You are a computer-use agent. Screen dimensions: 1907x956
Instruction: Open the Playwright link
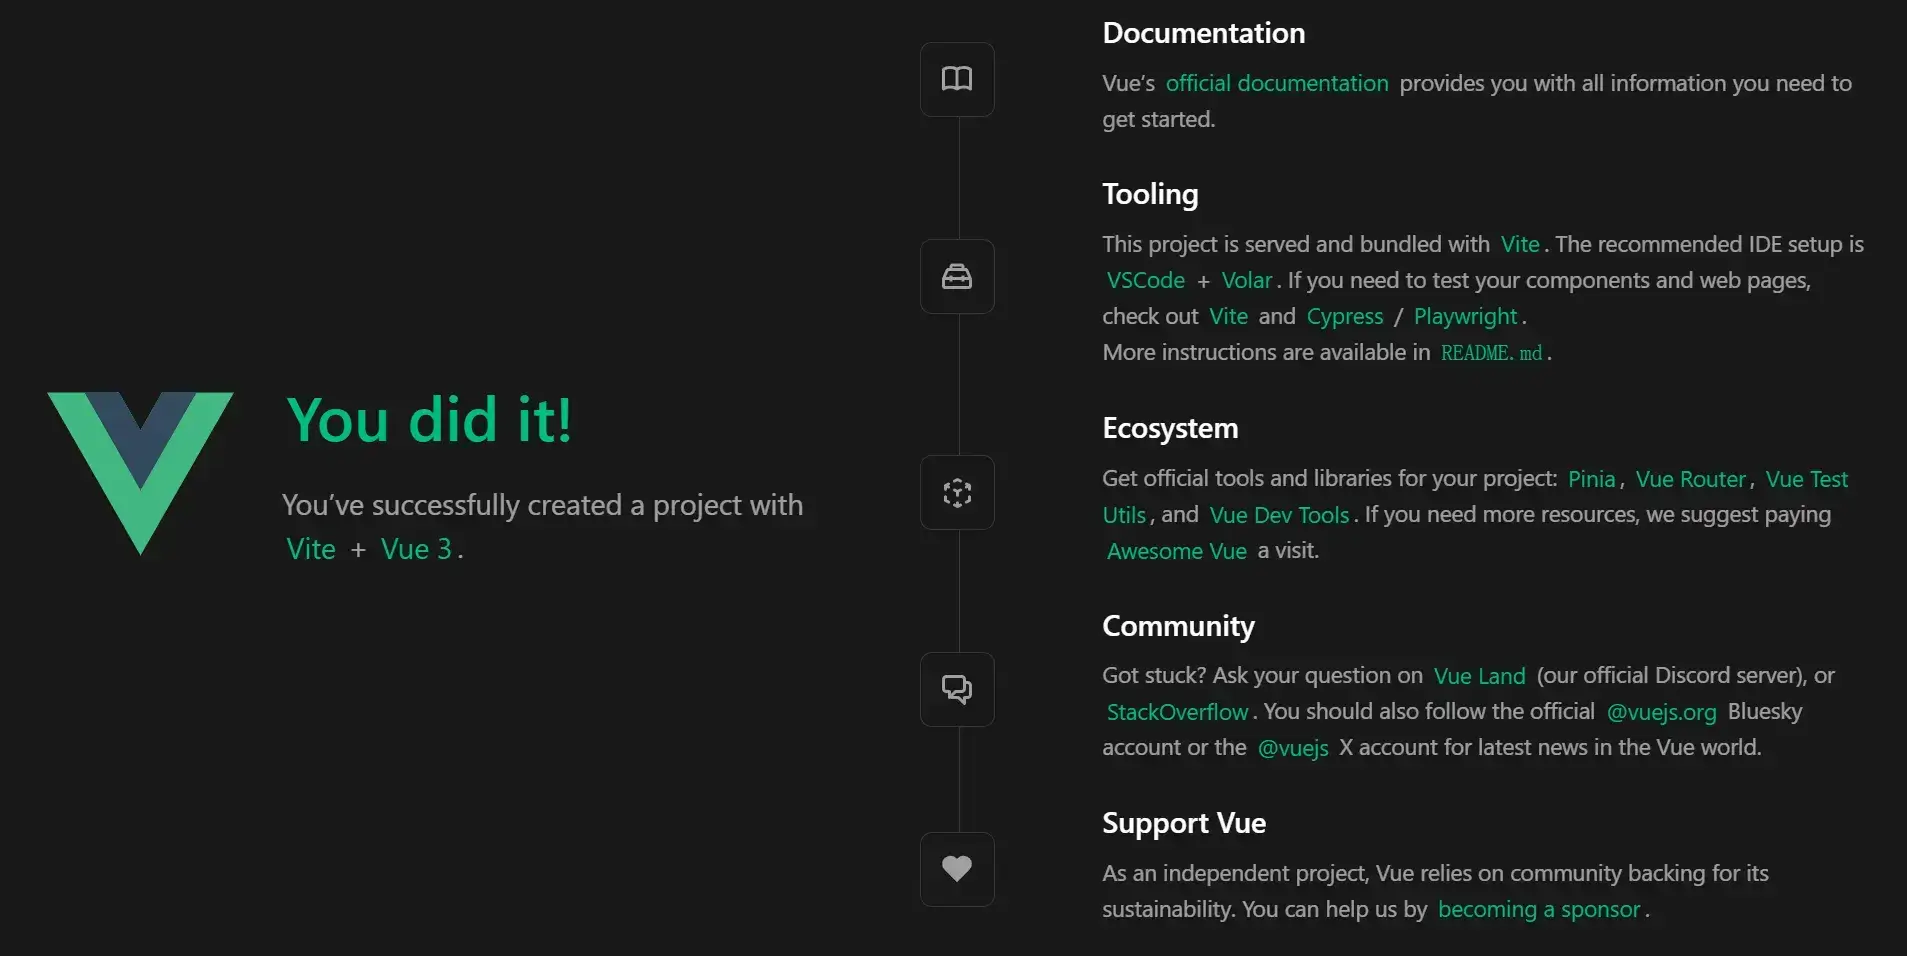pyautogui.click(x=1466, y=317)
